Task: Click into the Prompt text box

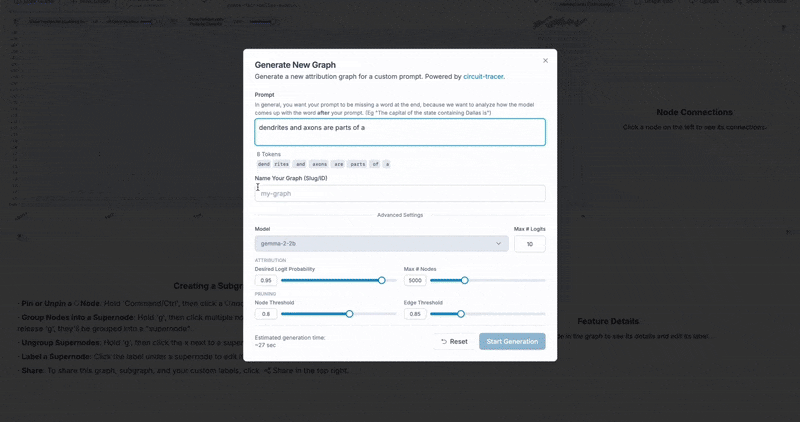Action: click(x=400, y=132)
